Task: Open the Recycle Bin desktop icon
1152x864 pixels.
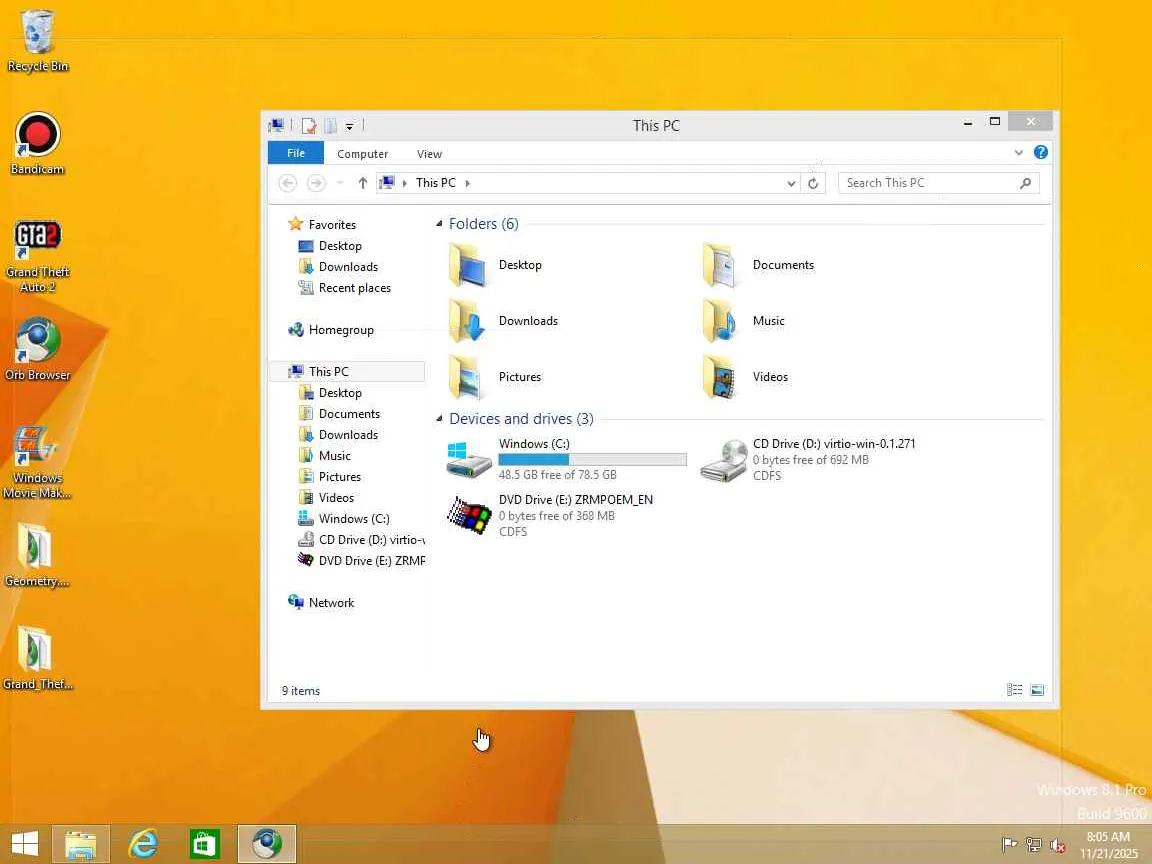Action: [x=37, y=40]
